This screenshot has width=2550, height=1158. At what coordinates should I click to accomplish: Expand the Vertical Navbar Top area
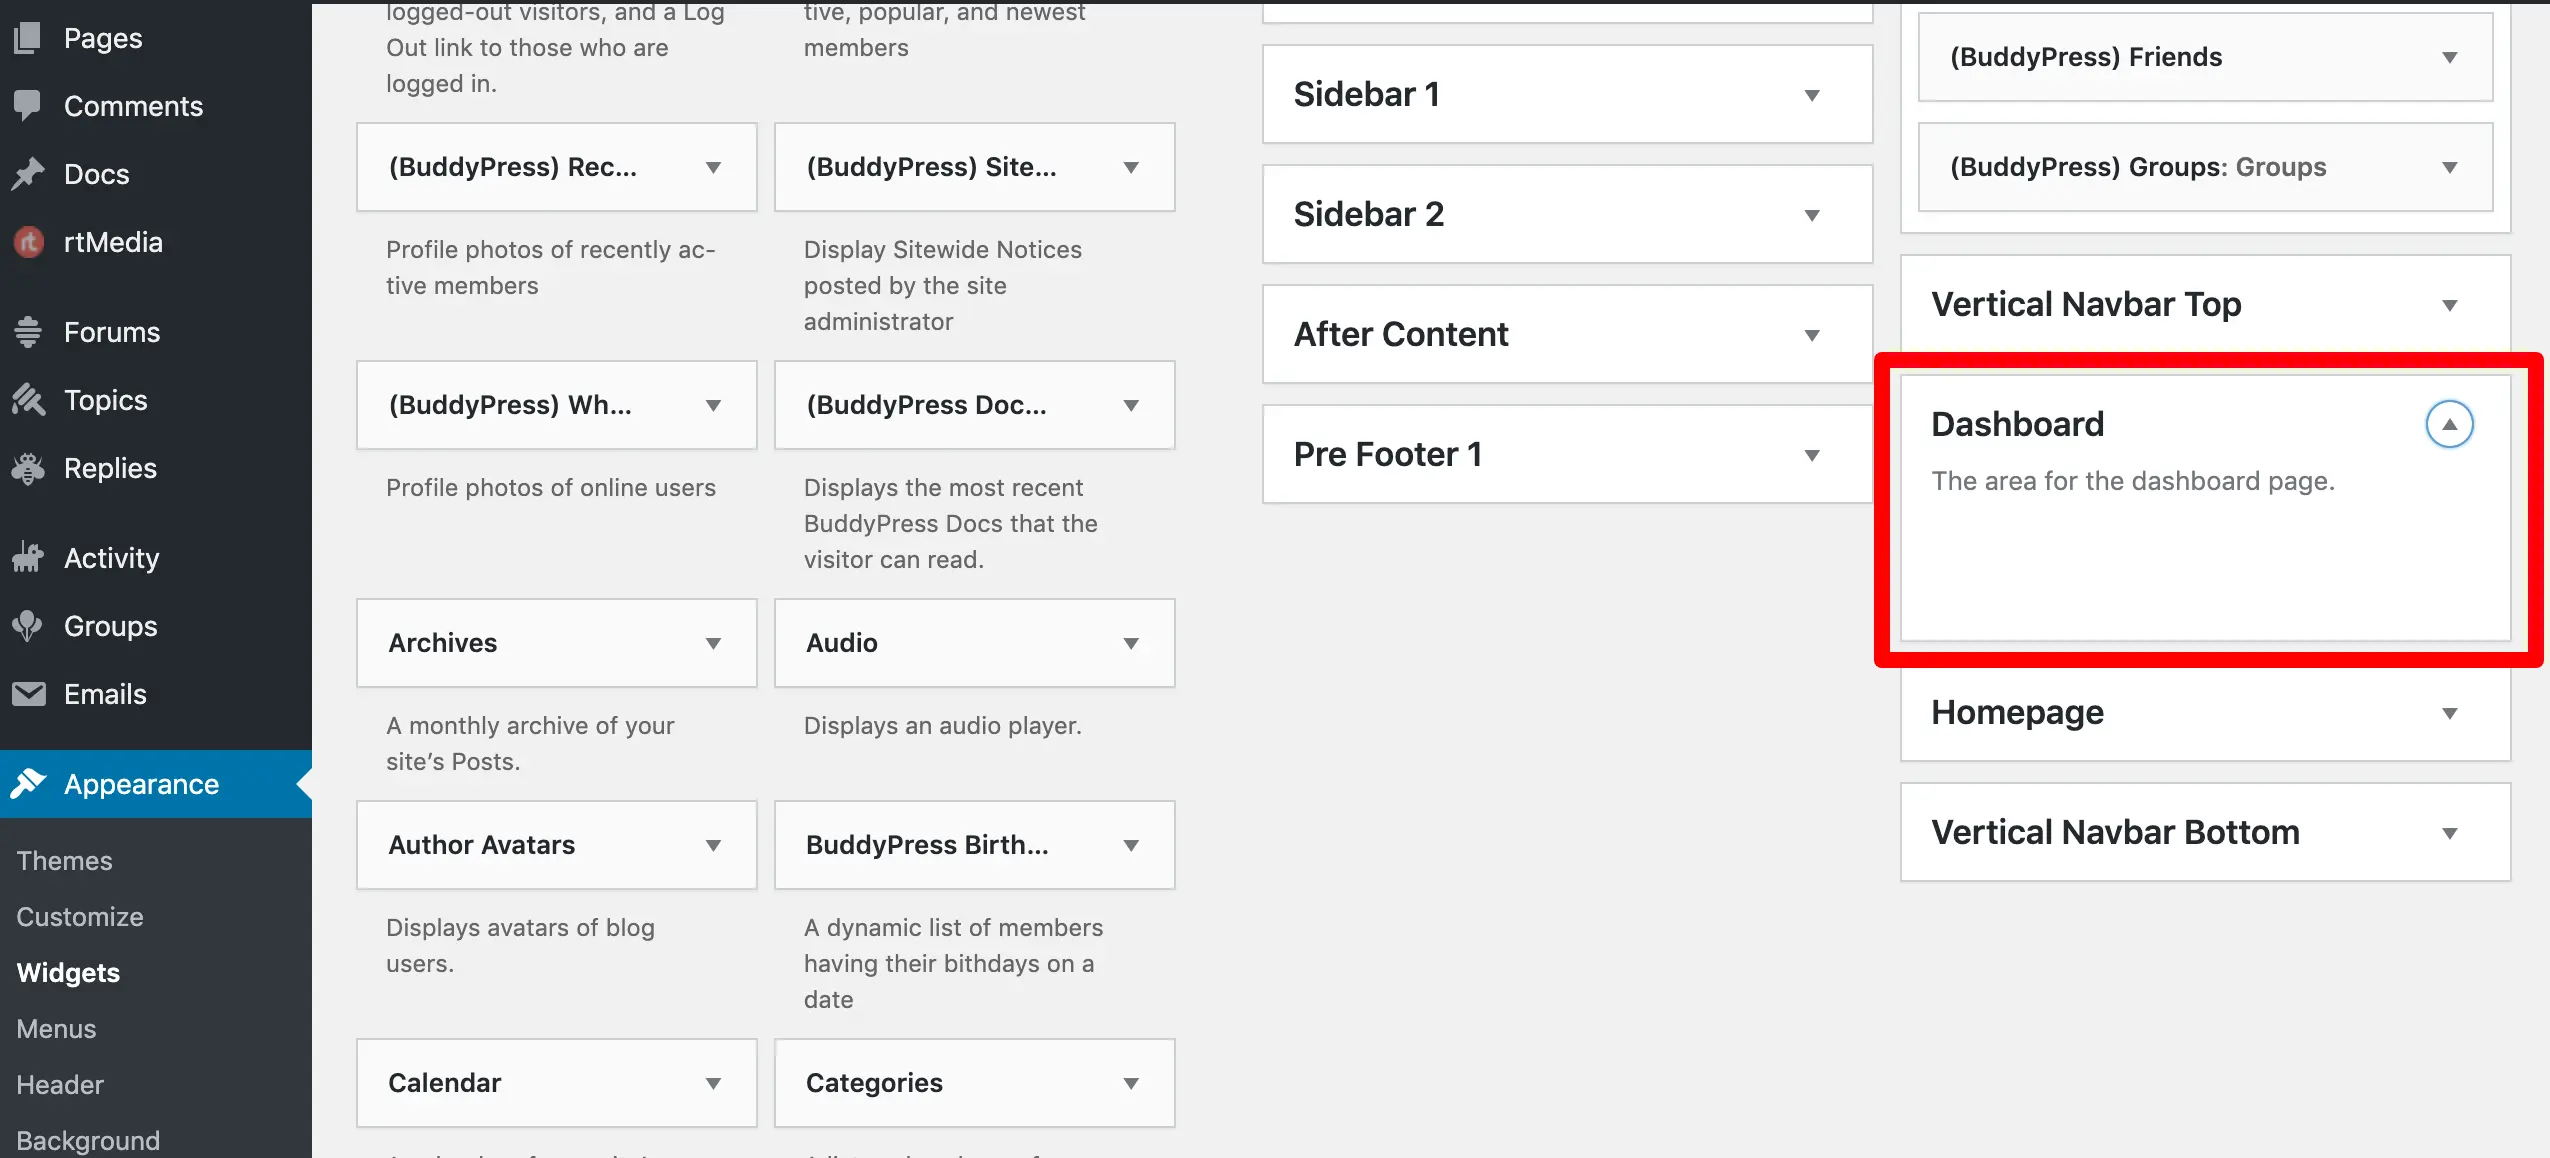pyautogui.click(x=2449, y=305)
